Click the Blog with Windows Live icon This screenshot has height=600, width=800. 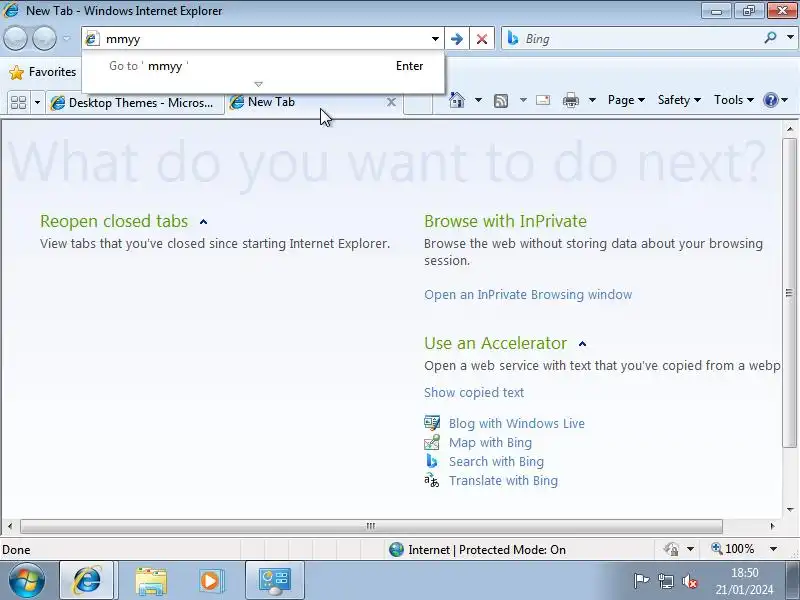pos(432,423)
